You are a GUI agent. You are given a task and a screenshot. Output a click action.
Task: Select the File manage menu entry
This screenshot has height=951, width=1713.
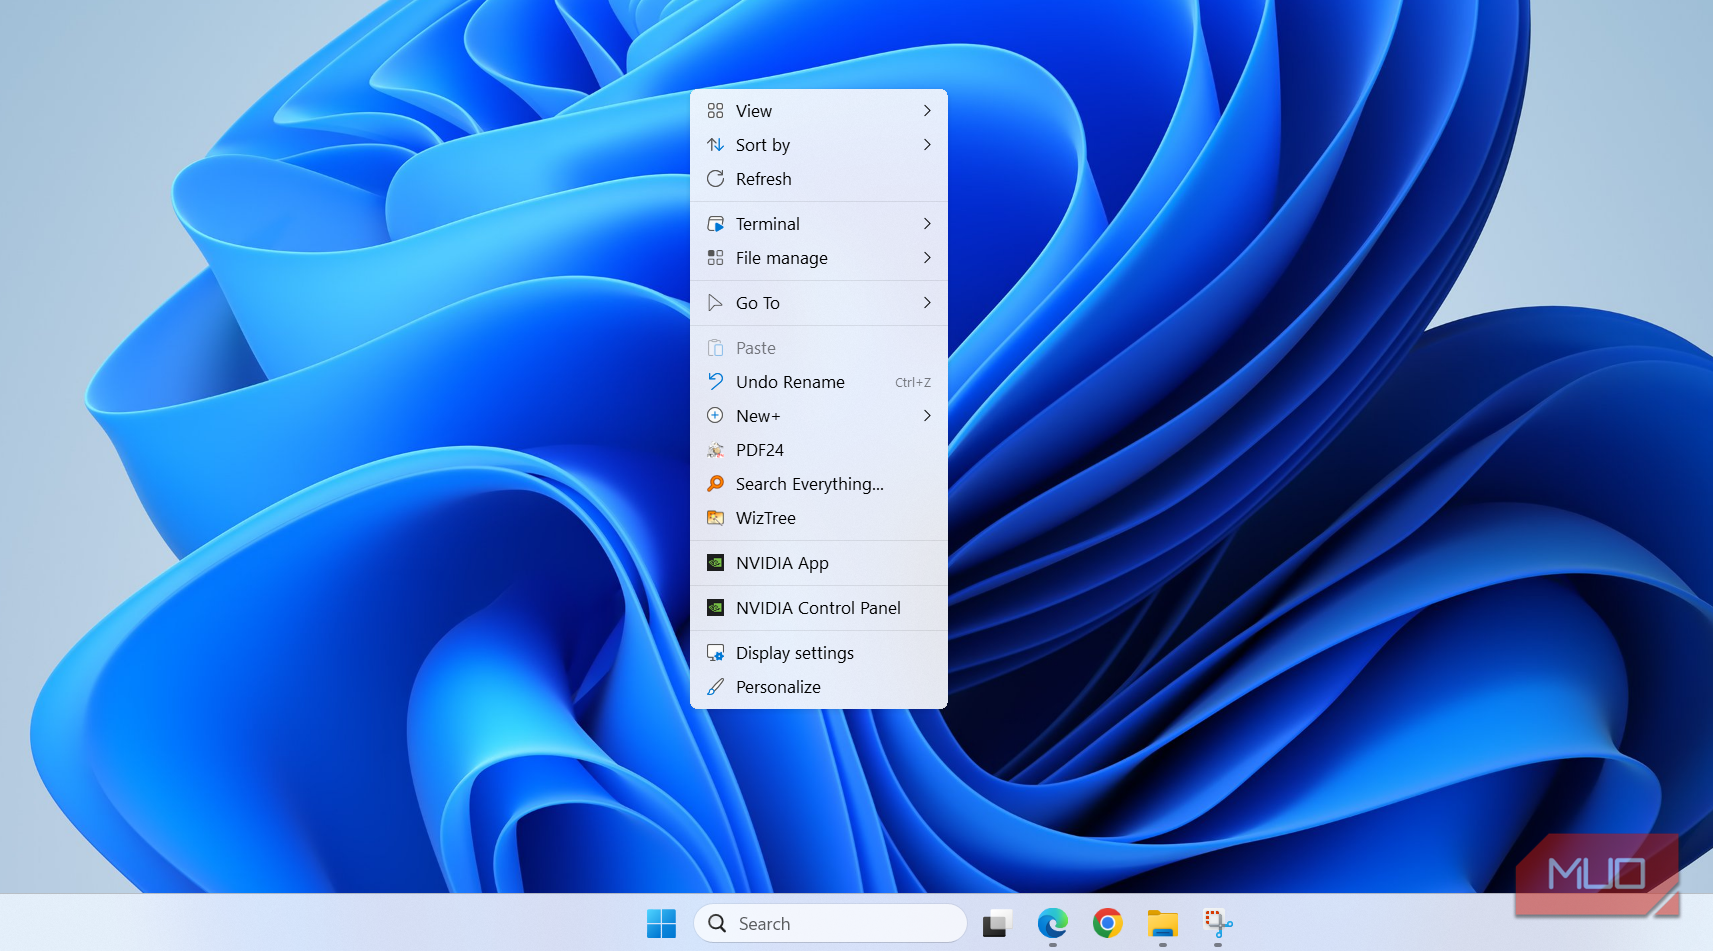[819, 258]
